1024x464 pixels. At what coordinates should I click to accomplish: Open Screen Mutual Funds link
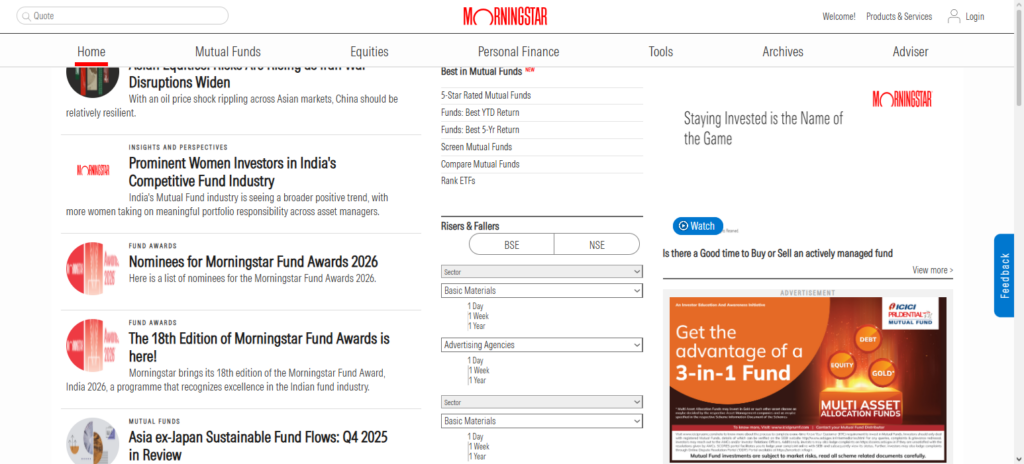point(476,147)
